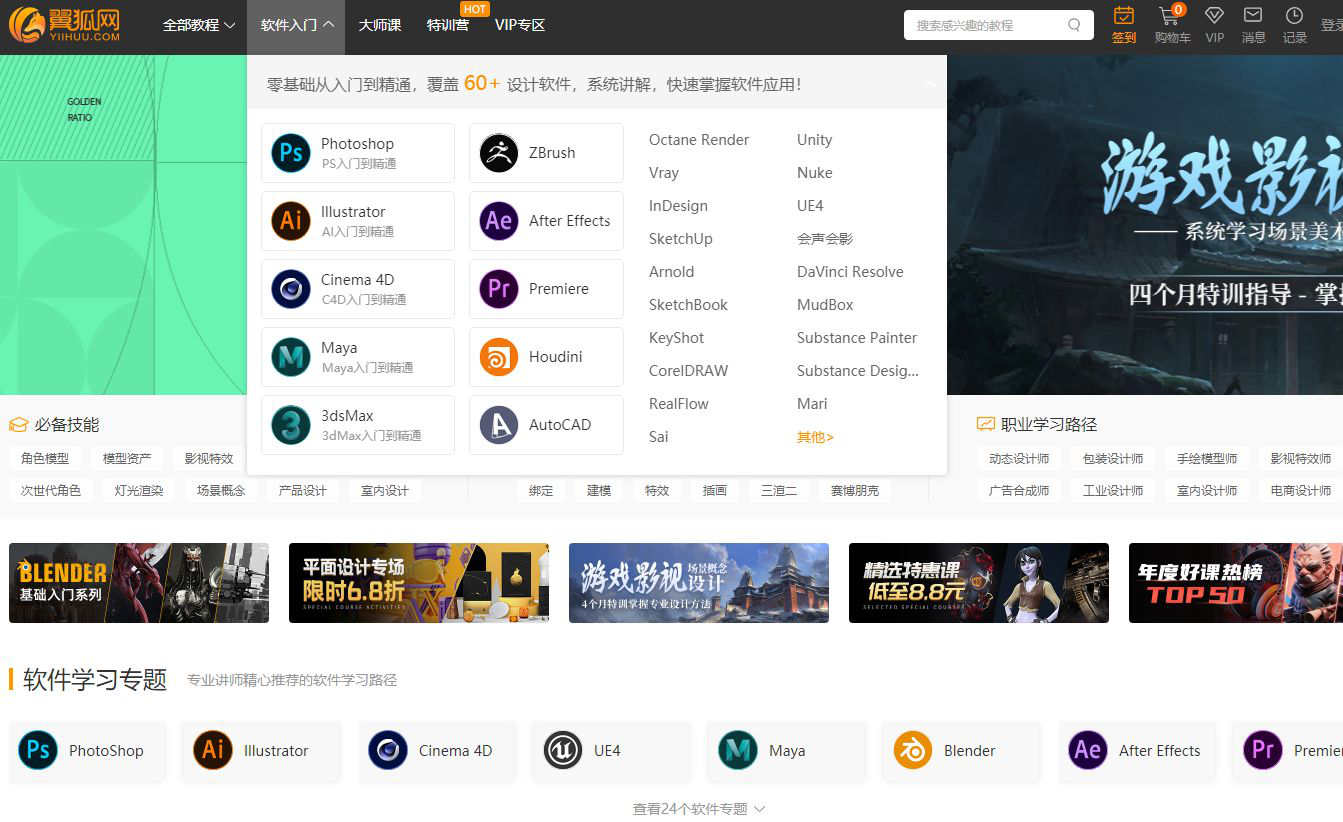This screenshot has height=822, width=1343.
Task: Click the 灯光渲染 skill tag
Action: (139, 490)
